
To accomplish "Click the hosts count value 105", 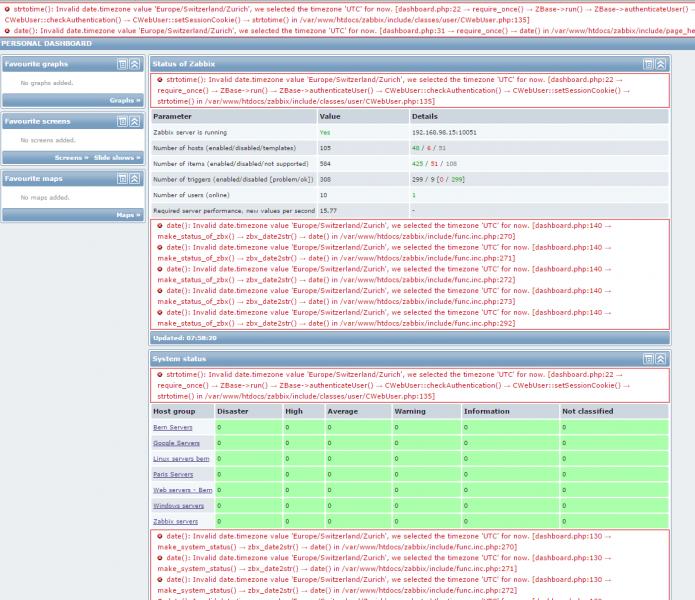I will (x=325, y=148).
